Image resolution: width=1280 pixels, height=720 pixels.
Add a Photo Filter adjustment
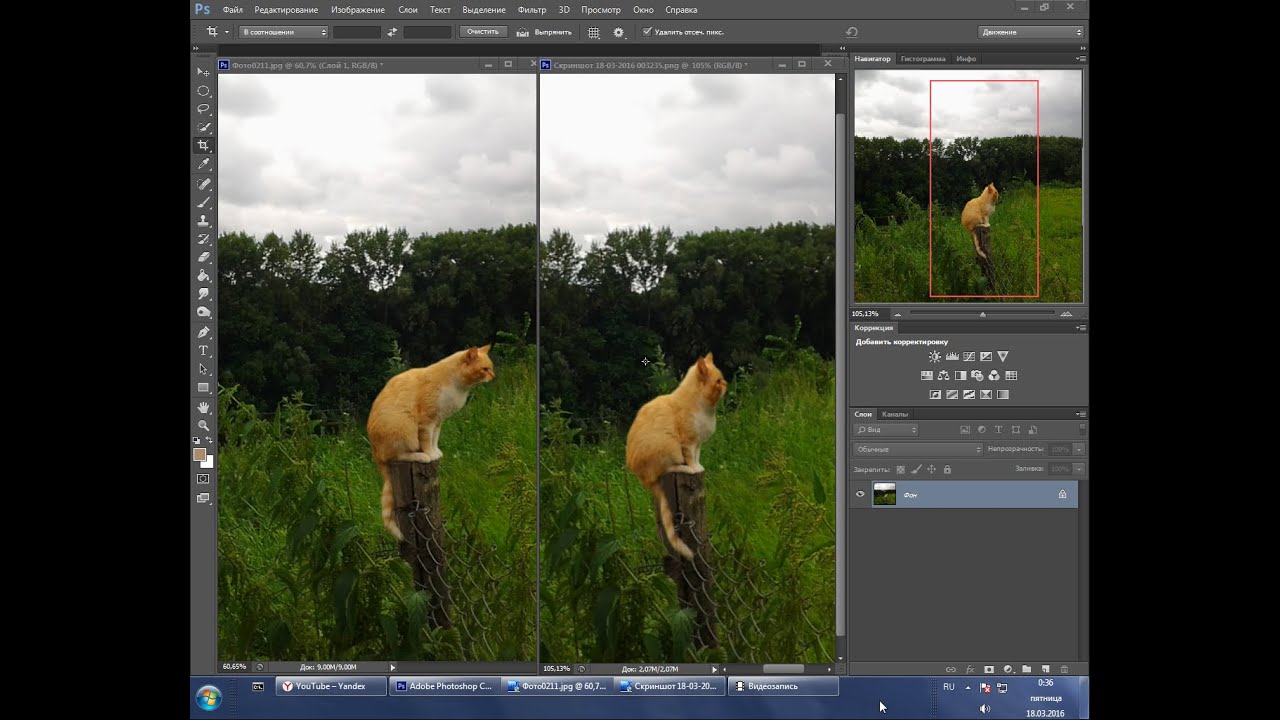click(977, 376)
